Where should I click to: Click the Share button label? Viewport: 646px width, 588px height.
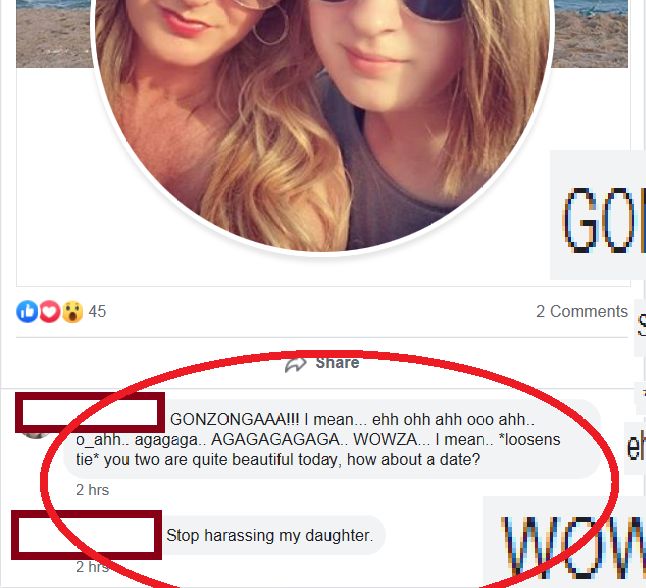[337, 363]
